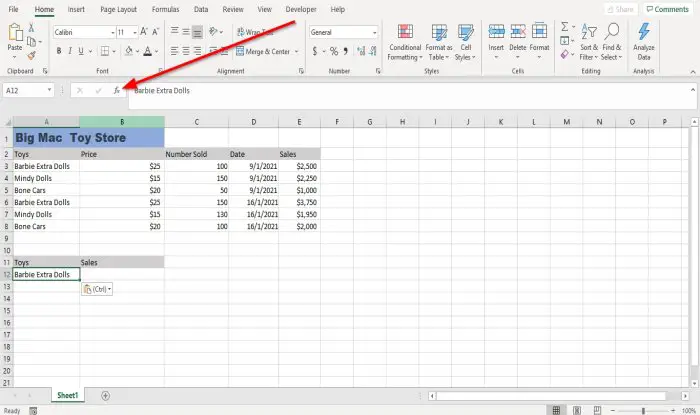Adjust the zoom slider handle
This screenshot has width=700, height=415.
click(643, 411)
